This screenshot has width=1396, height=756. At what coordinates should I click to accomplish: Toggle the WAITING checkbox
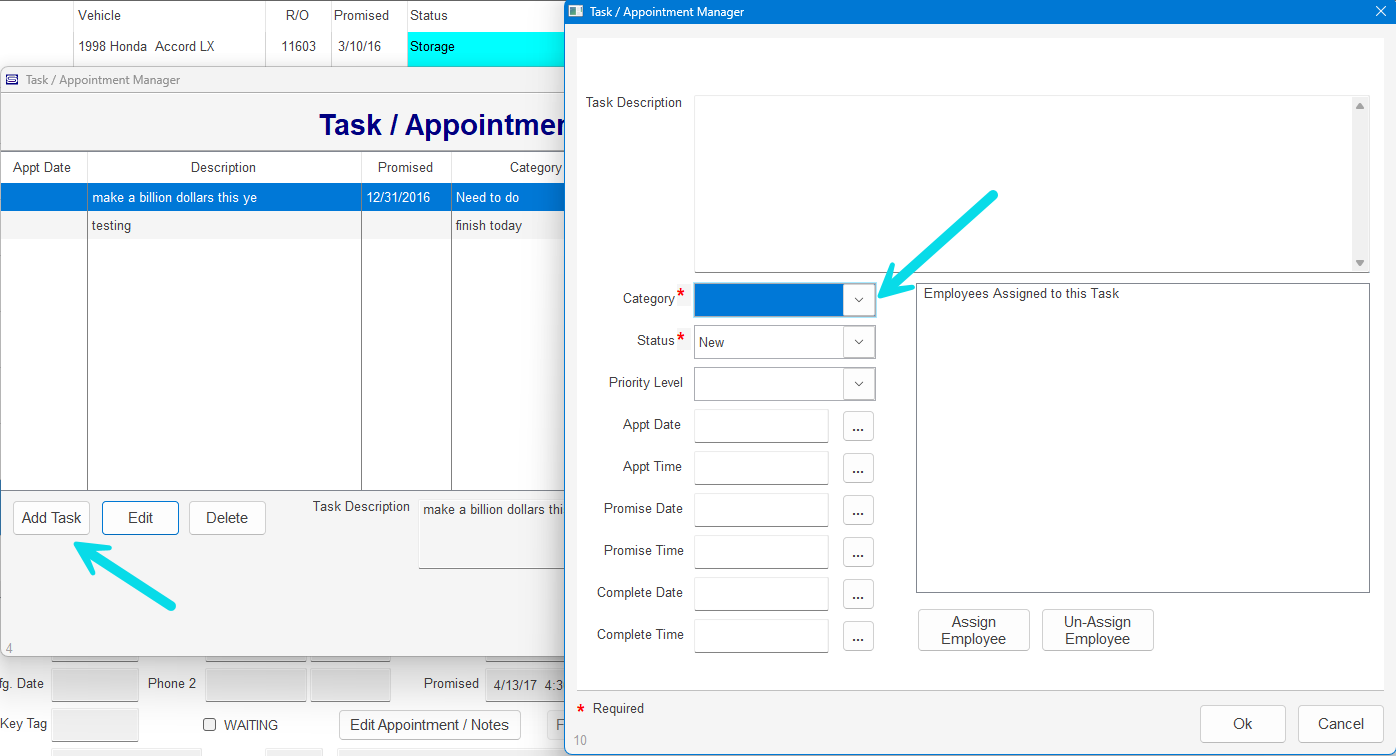pyautogui.click(x=210, y=725)
